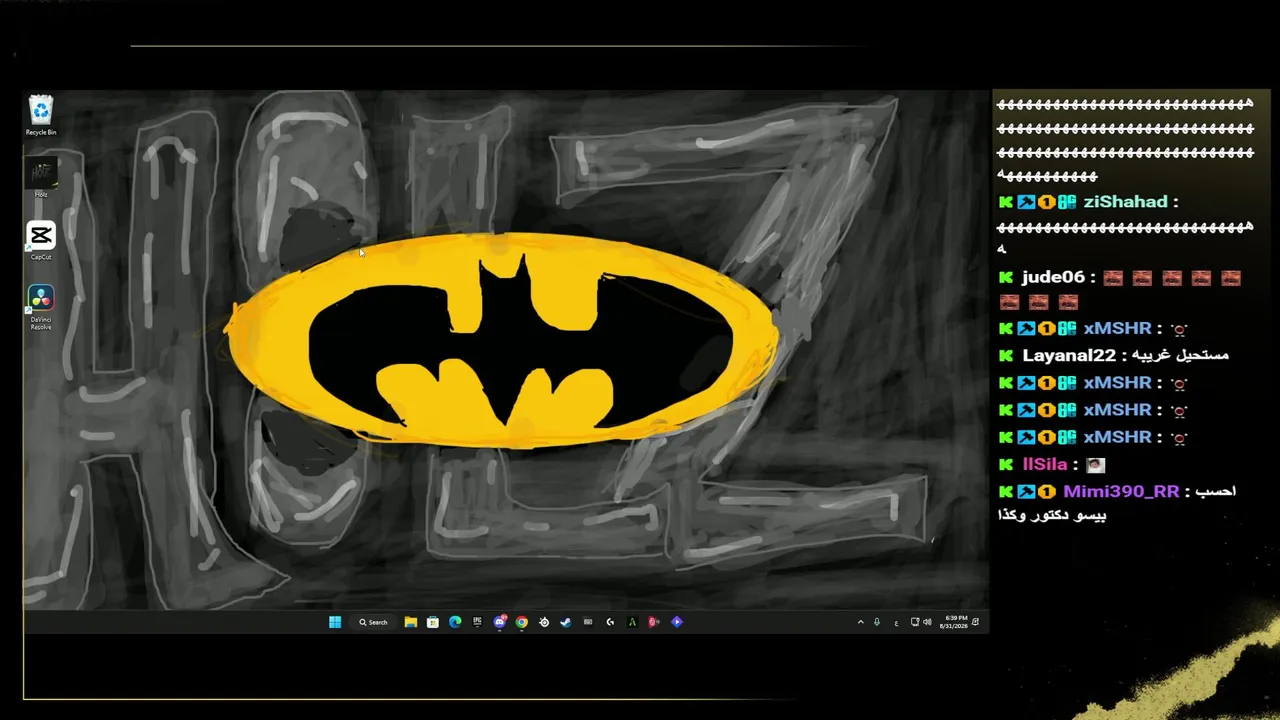The image size is (1280, 720).
Task: Open volume control in the system tray
Action: [928, 622]
